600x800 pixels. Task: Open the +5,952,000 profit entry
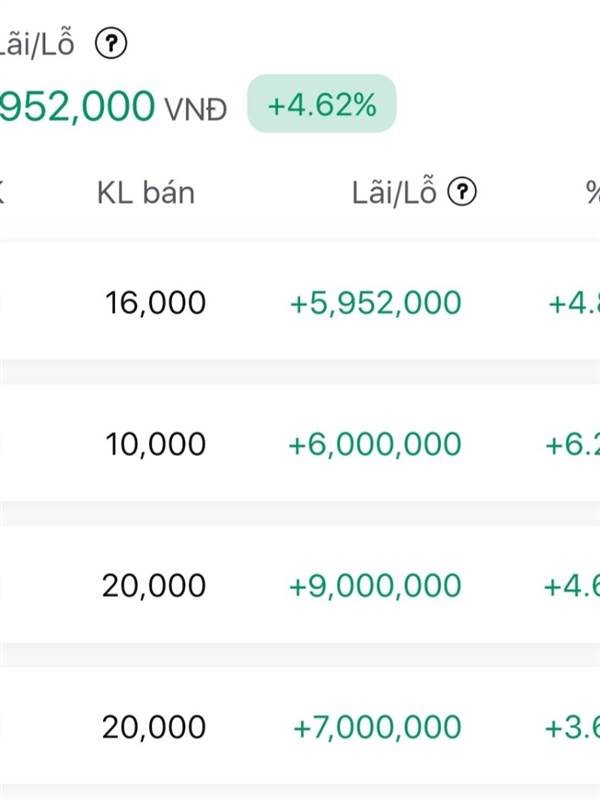point(376,302)
